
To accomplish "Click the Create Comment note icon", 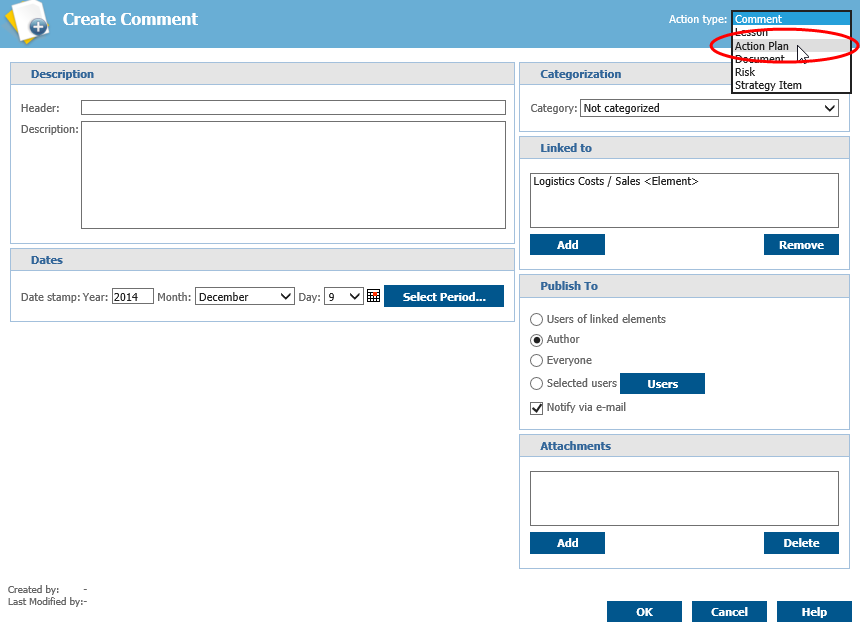I will pyautogui.click(x=25, y=22).
